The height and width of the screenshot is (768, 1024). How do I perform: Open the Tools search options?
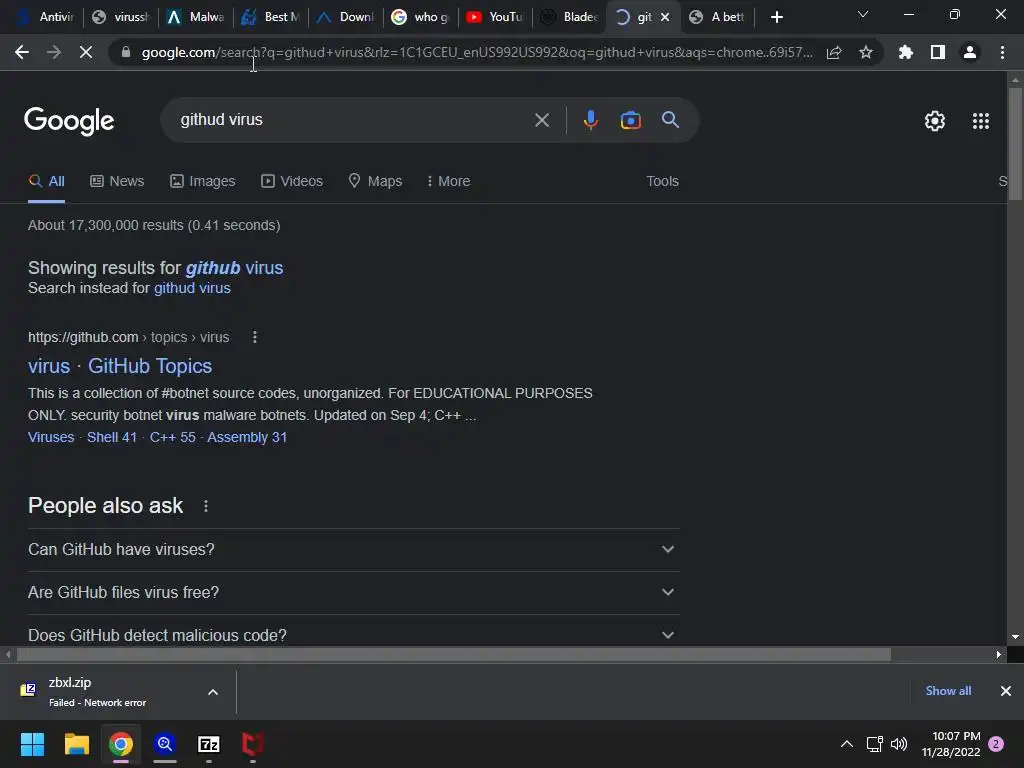(662, 181)
